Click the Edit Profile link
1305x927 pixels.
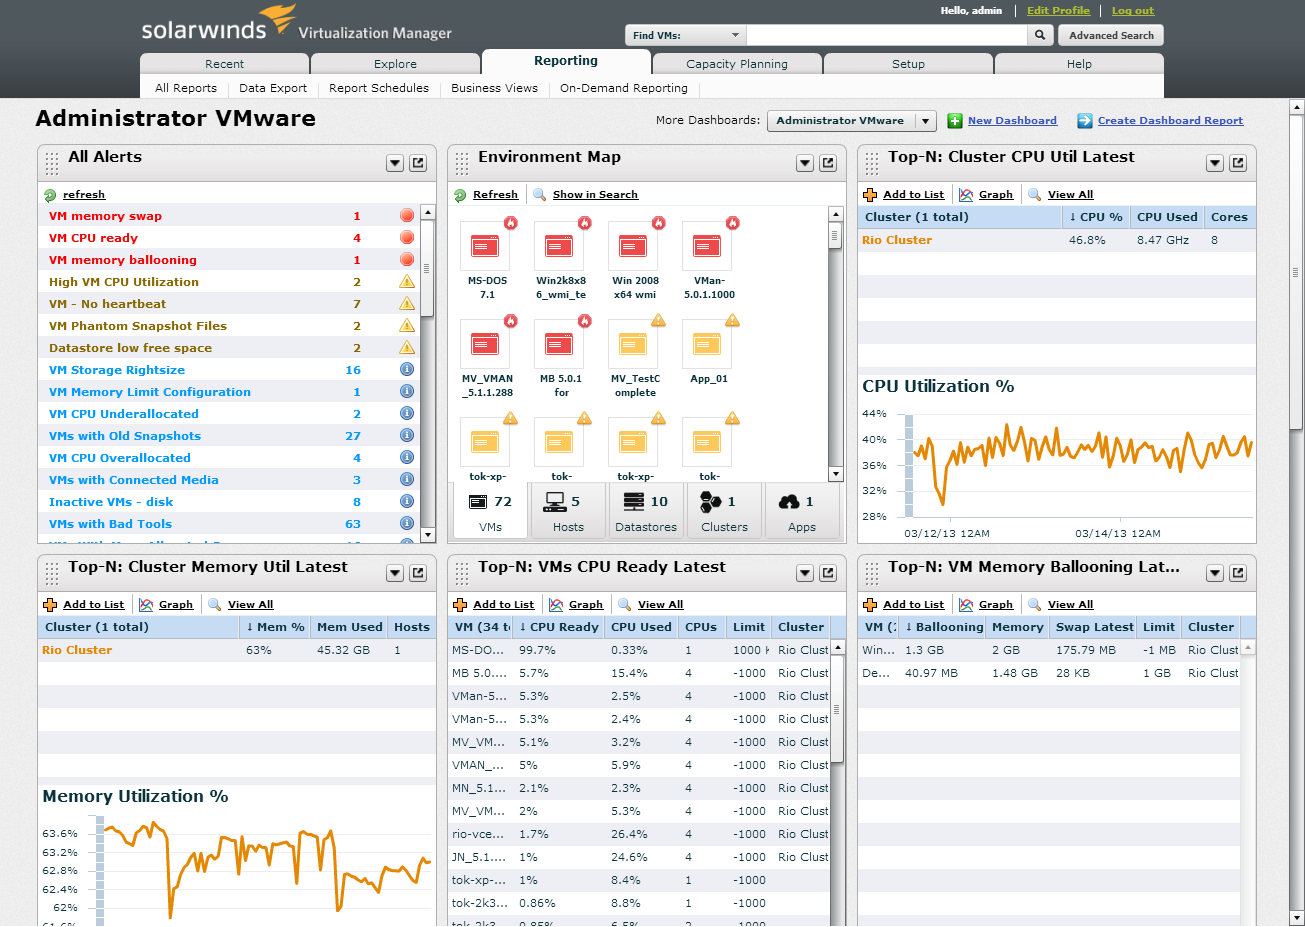pos(1058,11)
